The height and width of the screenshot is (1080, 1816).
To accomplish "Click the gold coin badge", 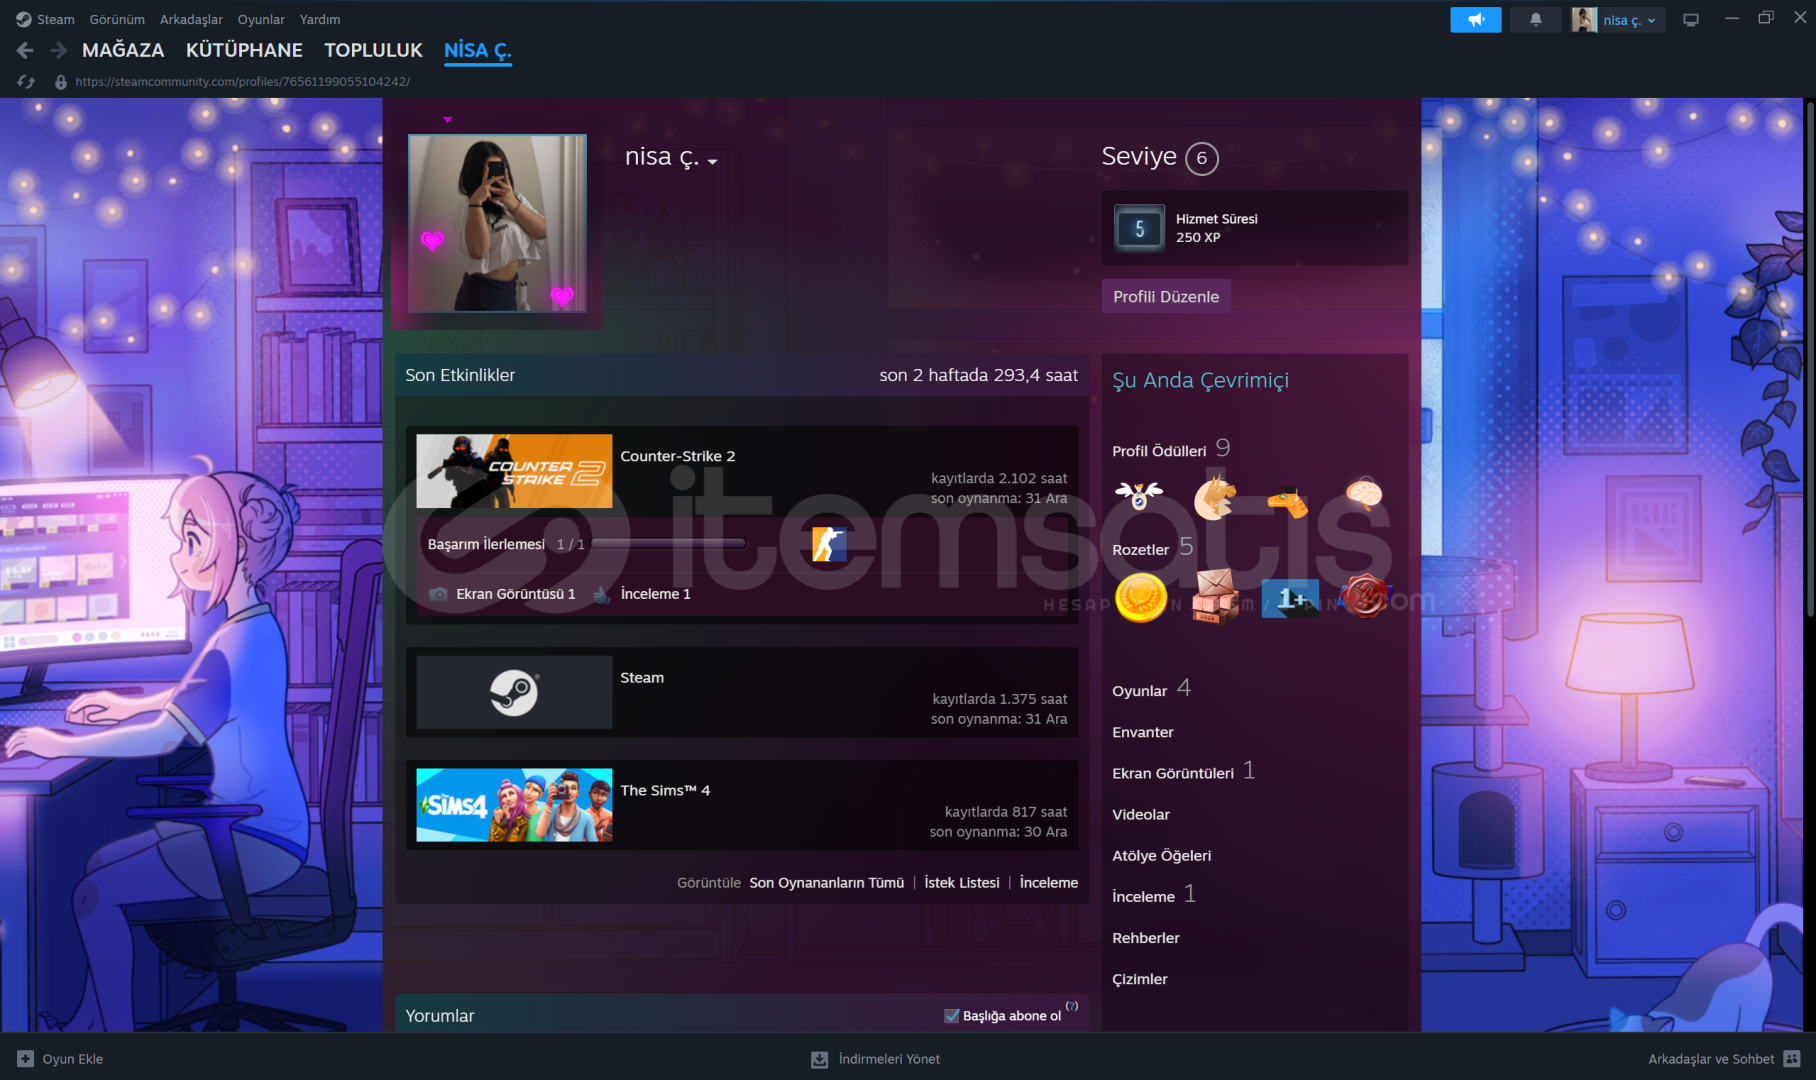I will 1141,598.
